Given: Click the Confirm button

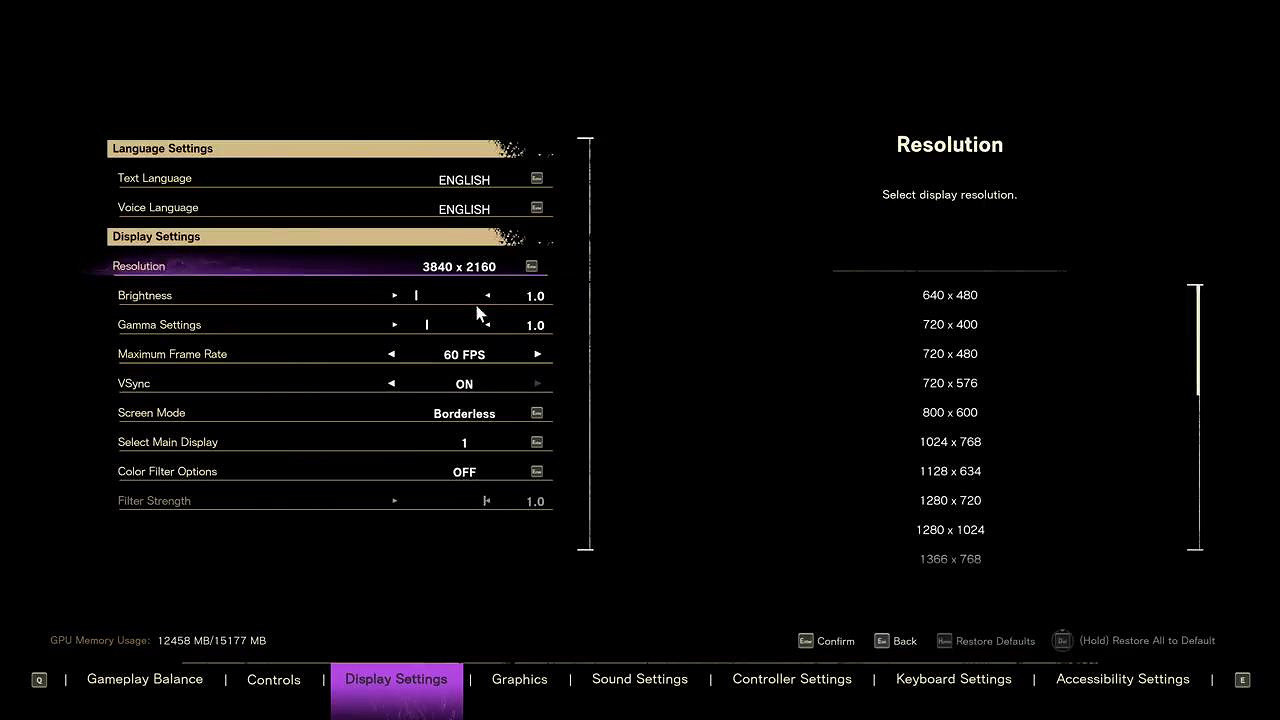Looking at the screenshot, I should coord(826,641).
